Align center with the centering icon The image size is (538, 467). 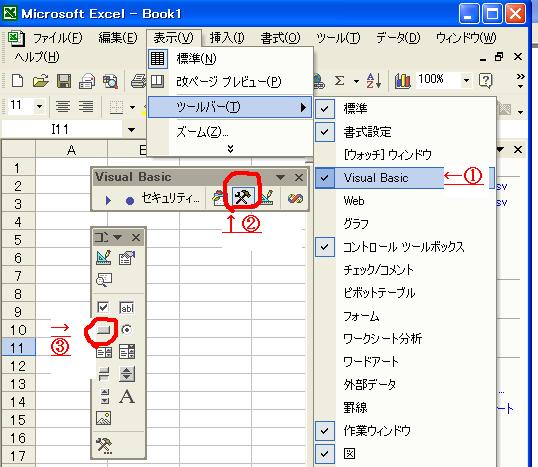63,106
